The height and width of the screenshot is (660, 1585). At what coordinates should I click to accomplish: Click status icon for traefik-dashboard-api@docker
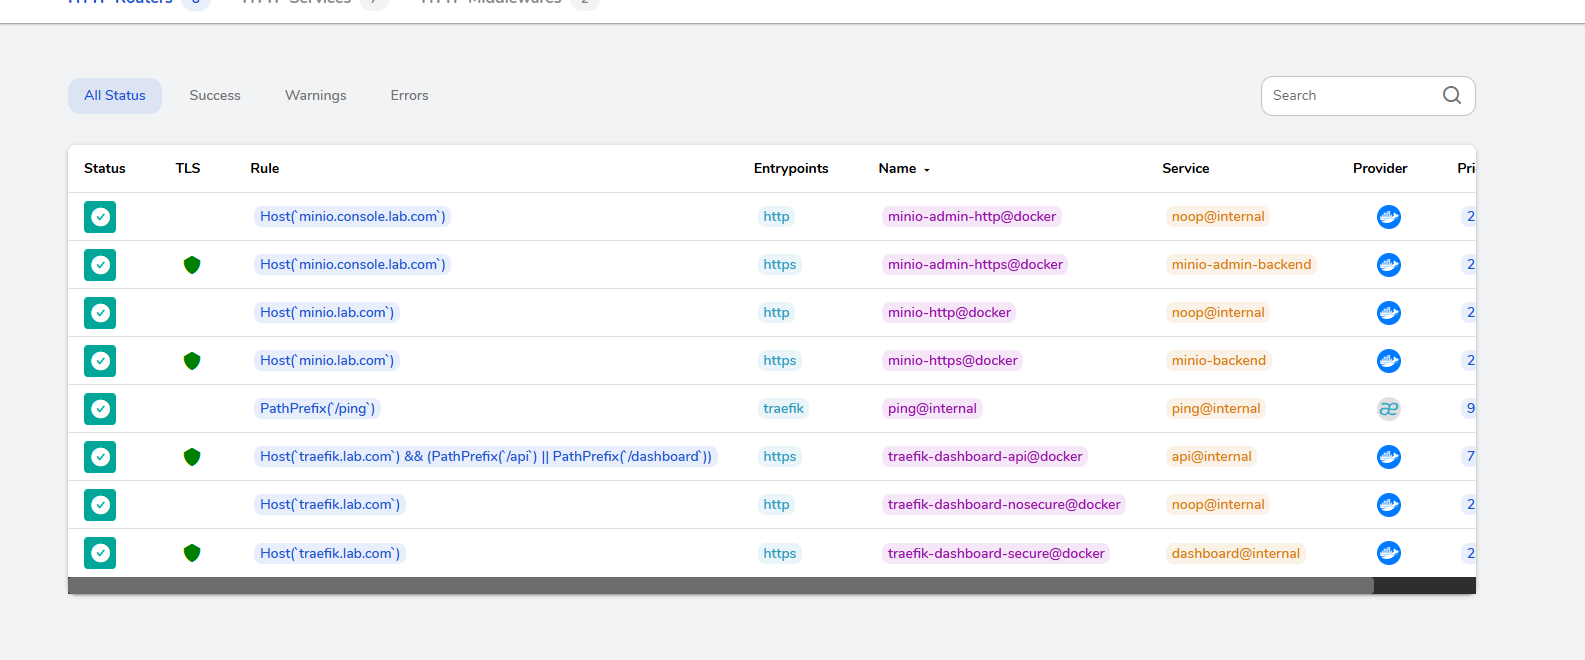tap(100, 457)
